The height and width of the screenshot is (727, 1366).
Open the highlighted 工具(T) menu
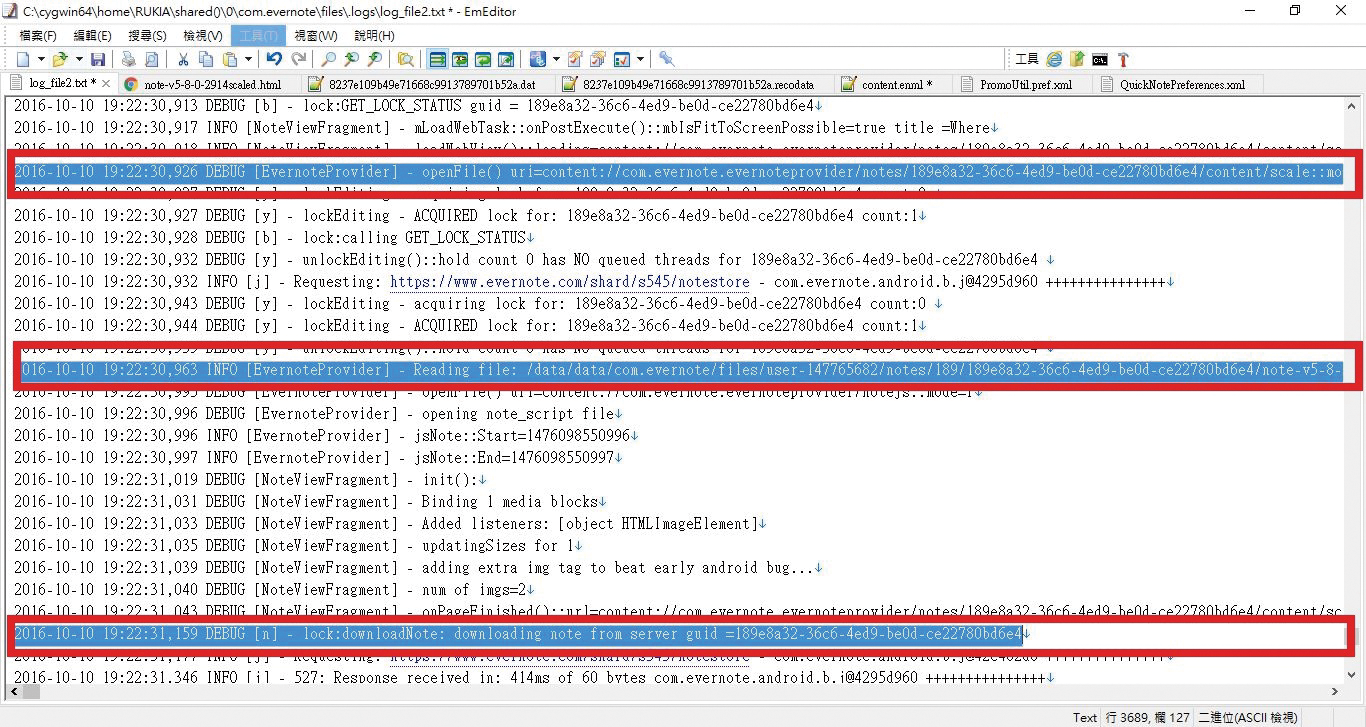(x=259, y=35)
